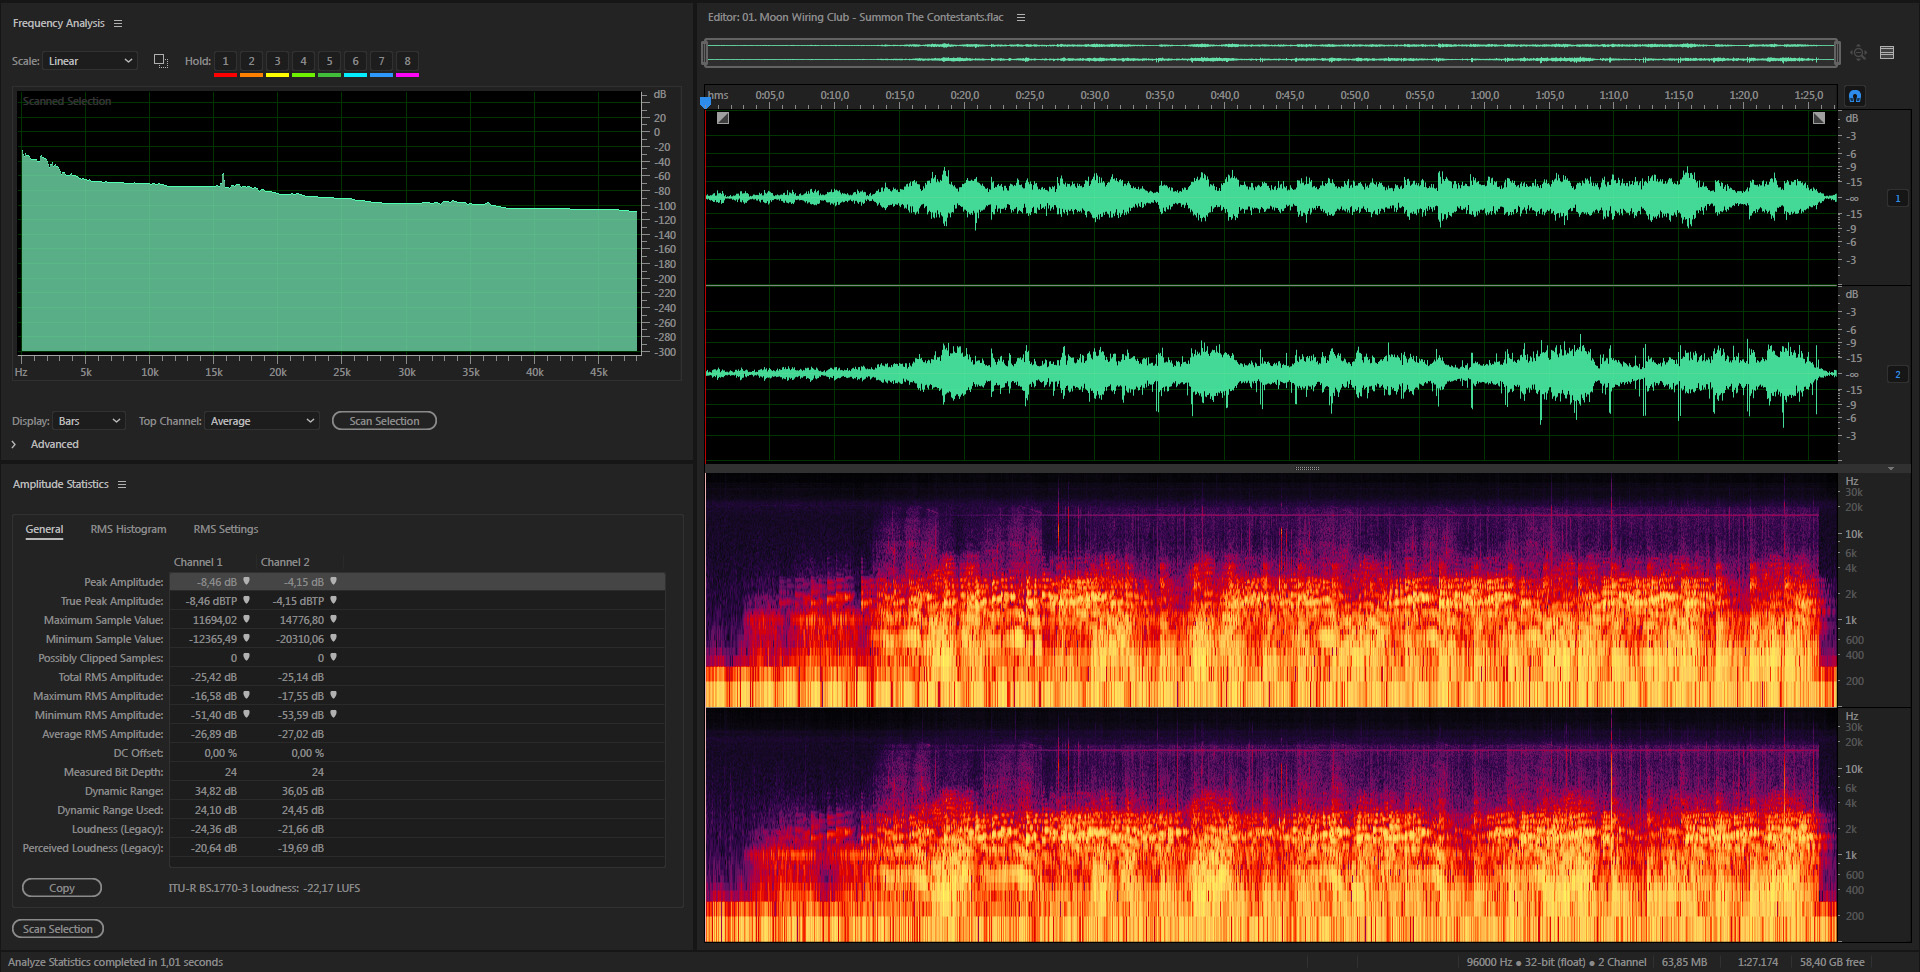This screenshot has width=1920, height=972.
Task: Click Scan Selection in Frequency Analysis
Action: (384, 421)
